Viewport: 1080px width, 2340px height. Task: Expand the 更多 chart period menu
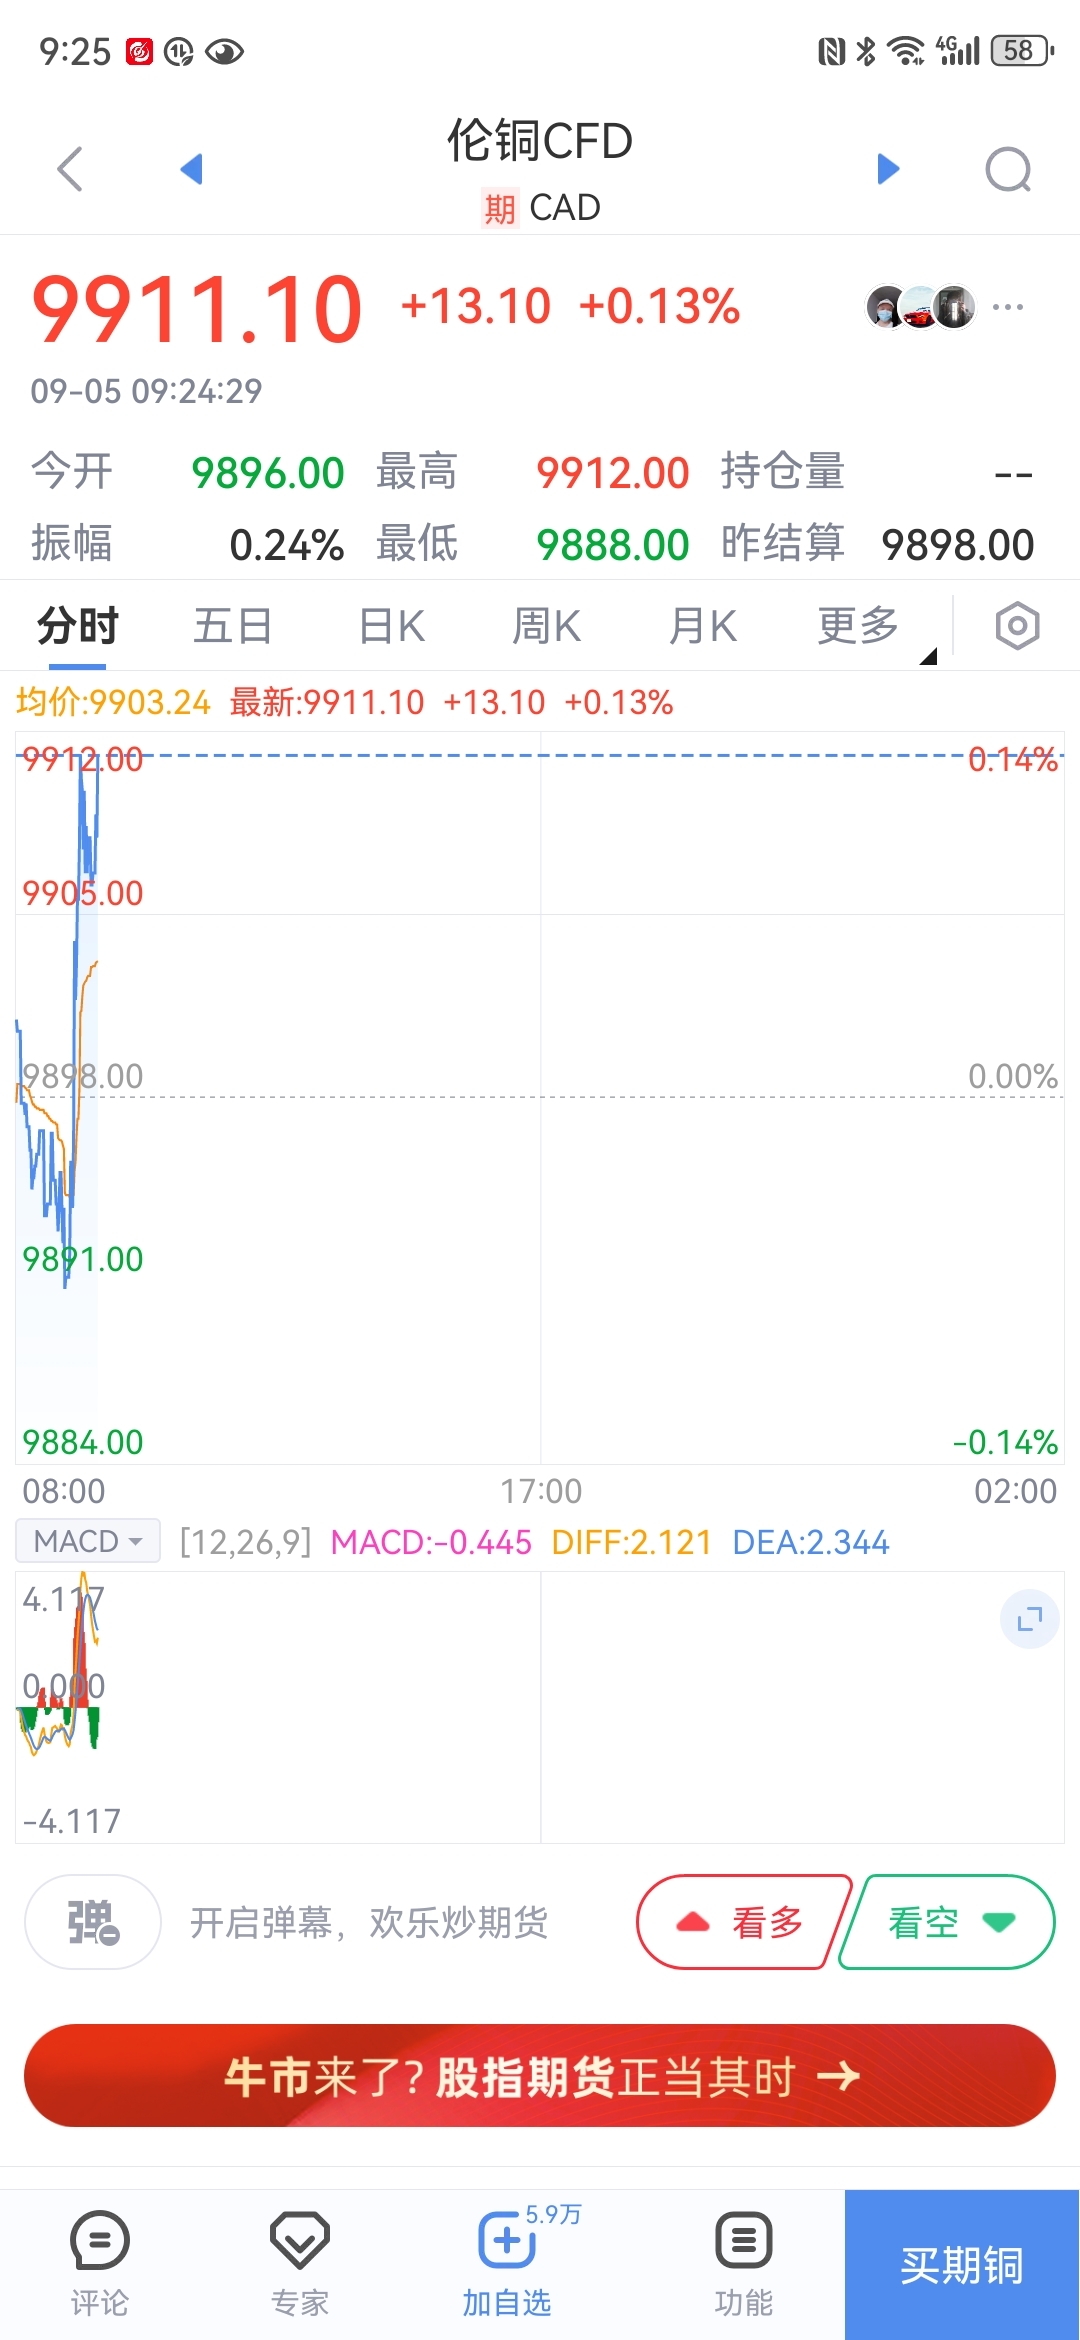[858, 627]
